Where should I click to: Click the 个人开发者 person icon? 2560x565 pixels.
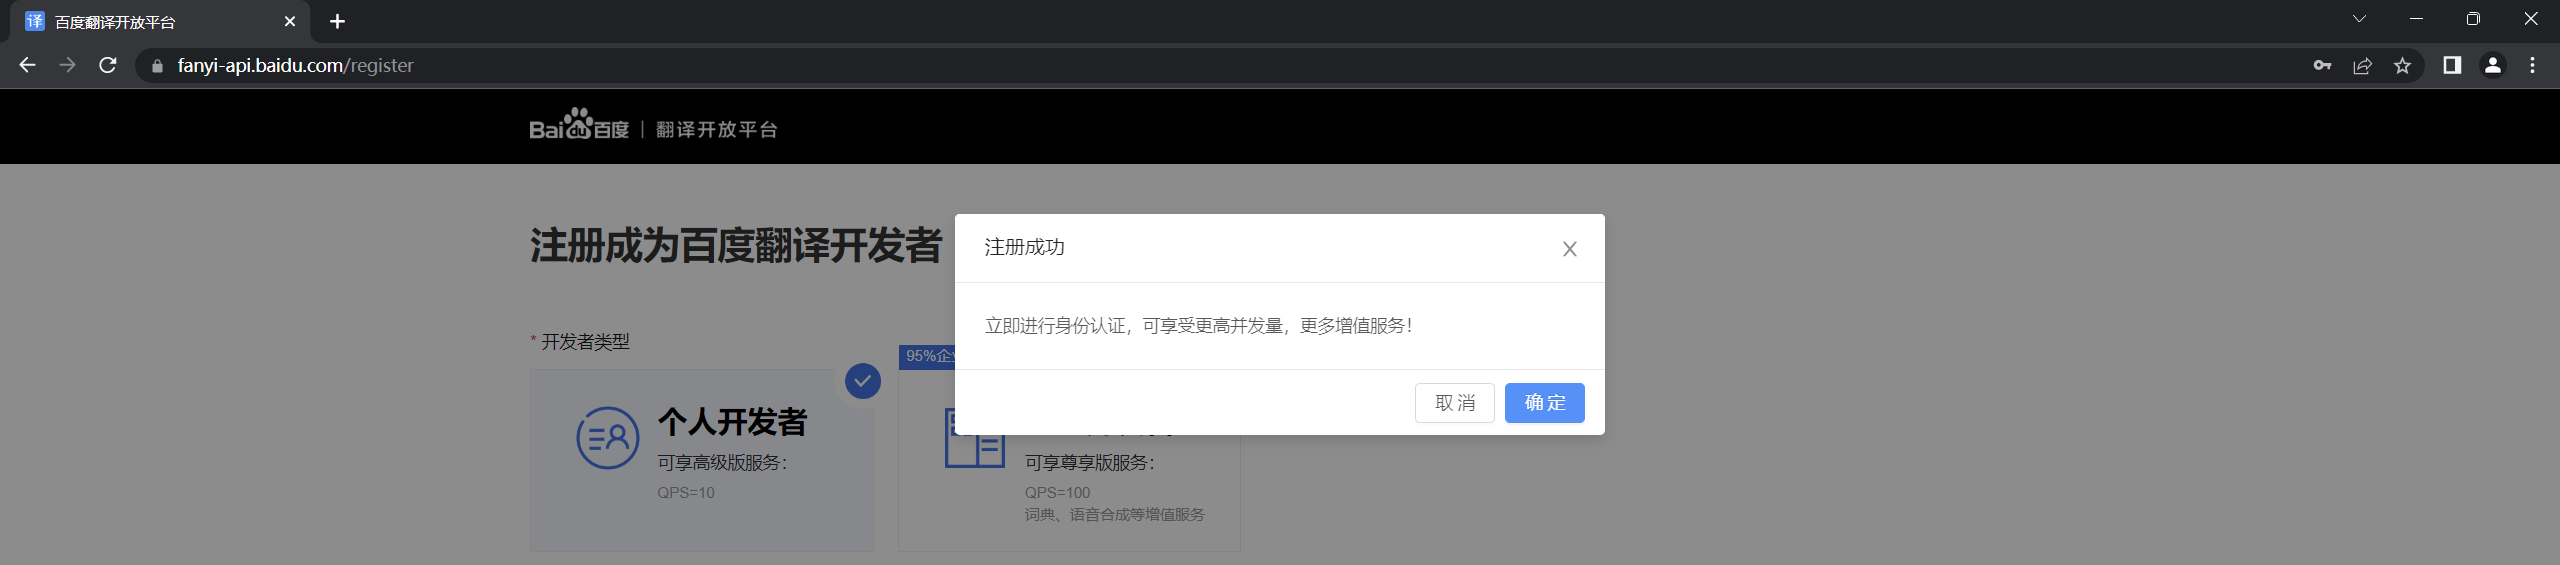[608, 438]
